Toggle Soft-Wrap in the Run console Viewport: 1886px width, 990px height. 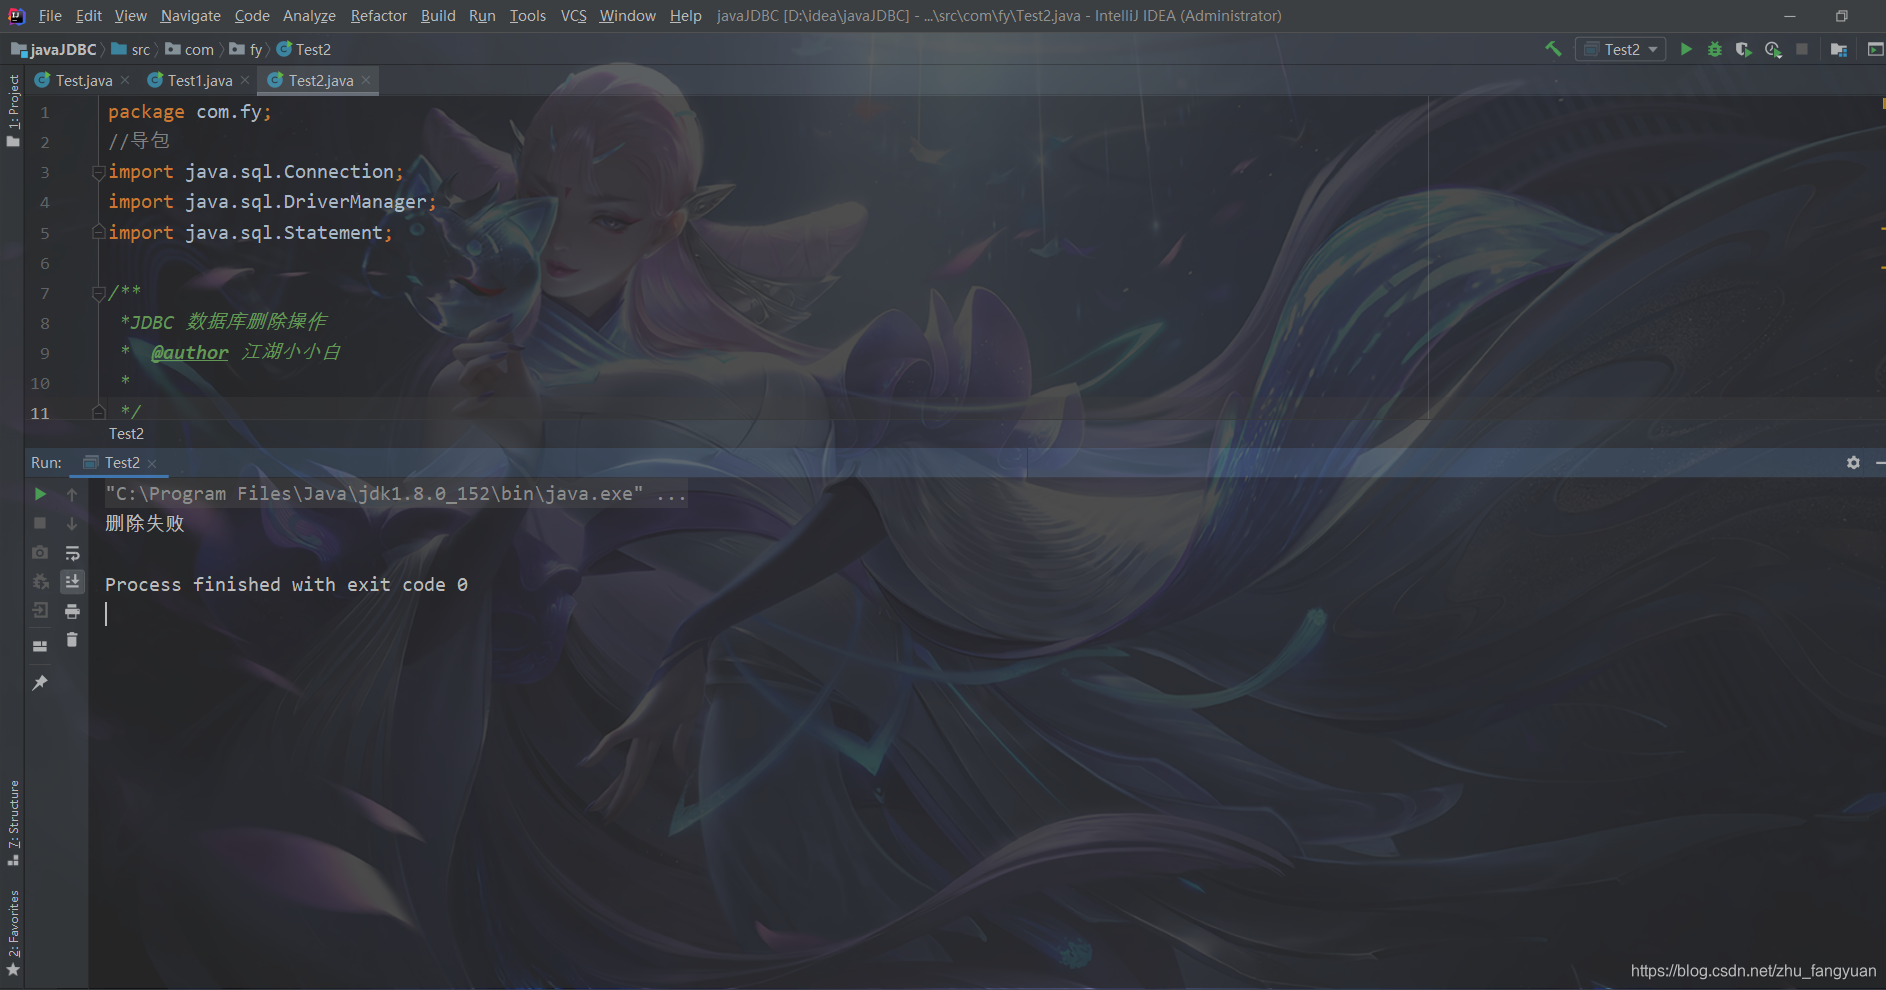tap(72, 552)
